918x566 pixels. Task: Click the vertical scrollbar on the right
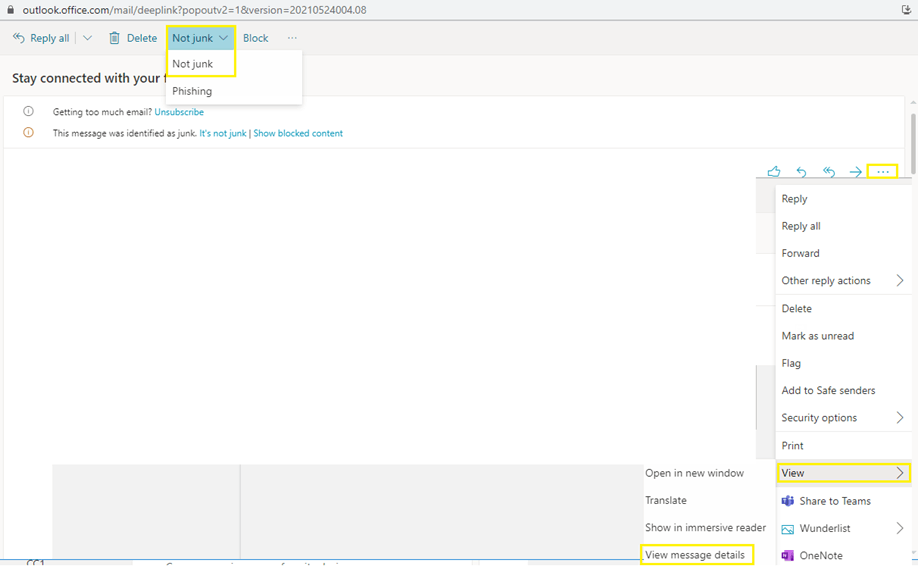[913, 143]
